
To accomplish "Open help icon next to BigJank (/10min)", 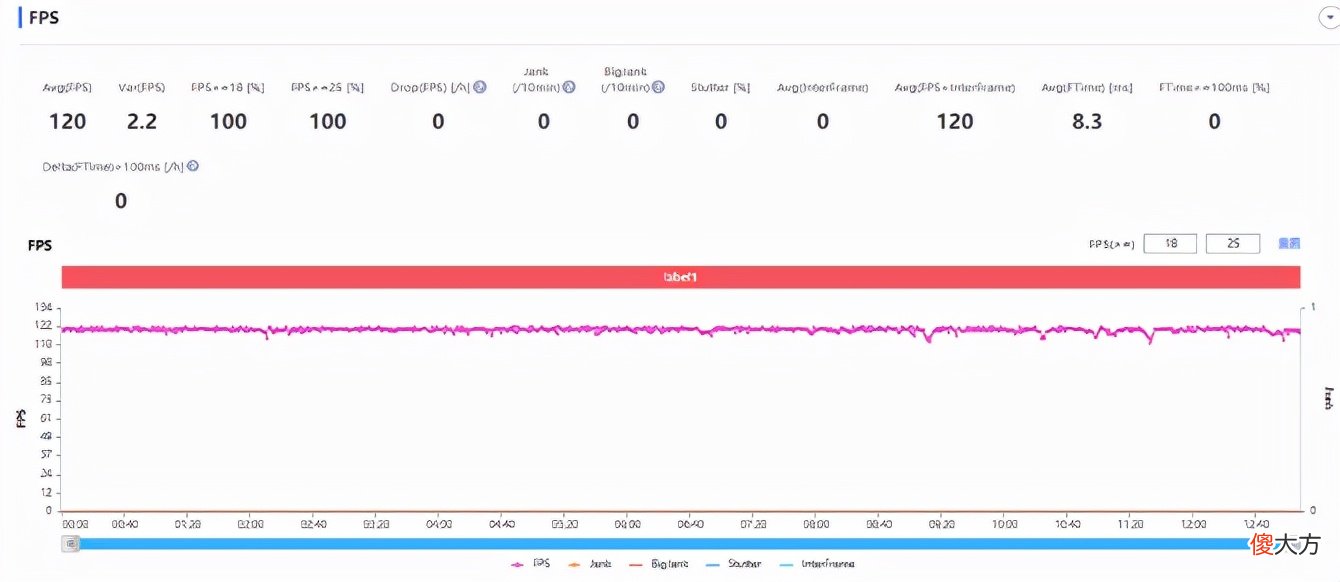I will pyautogui.click(x=658, y=87).
